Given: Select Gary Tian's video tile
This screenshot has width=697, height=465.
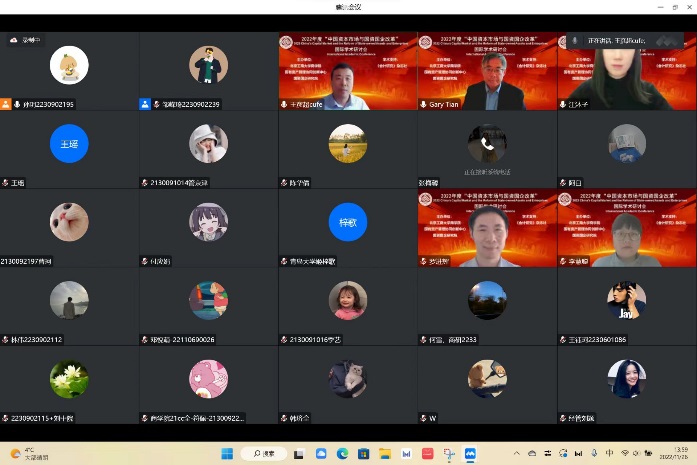Looking at the screenshot, I should point(487,70).
